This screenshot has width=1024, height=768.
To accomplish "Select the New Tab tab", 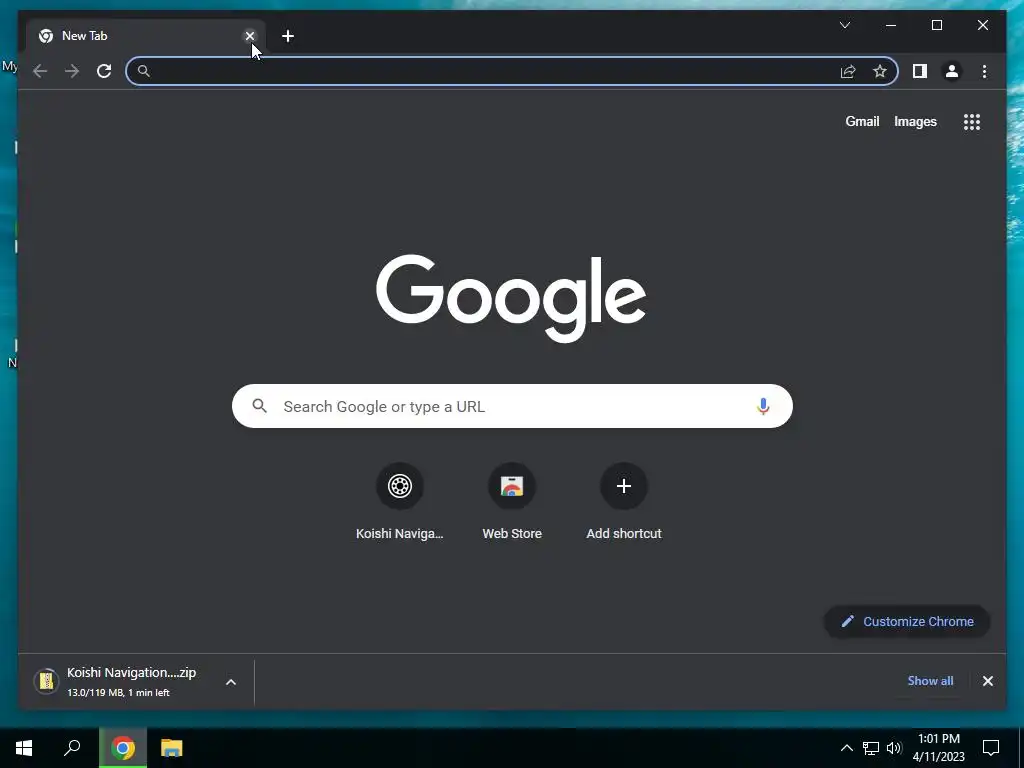I will click(145, 36).
